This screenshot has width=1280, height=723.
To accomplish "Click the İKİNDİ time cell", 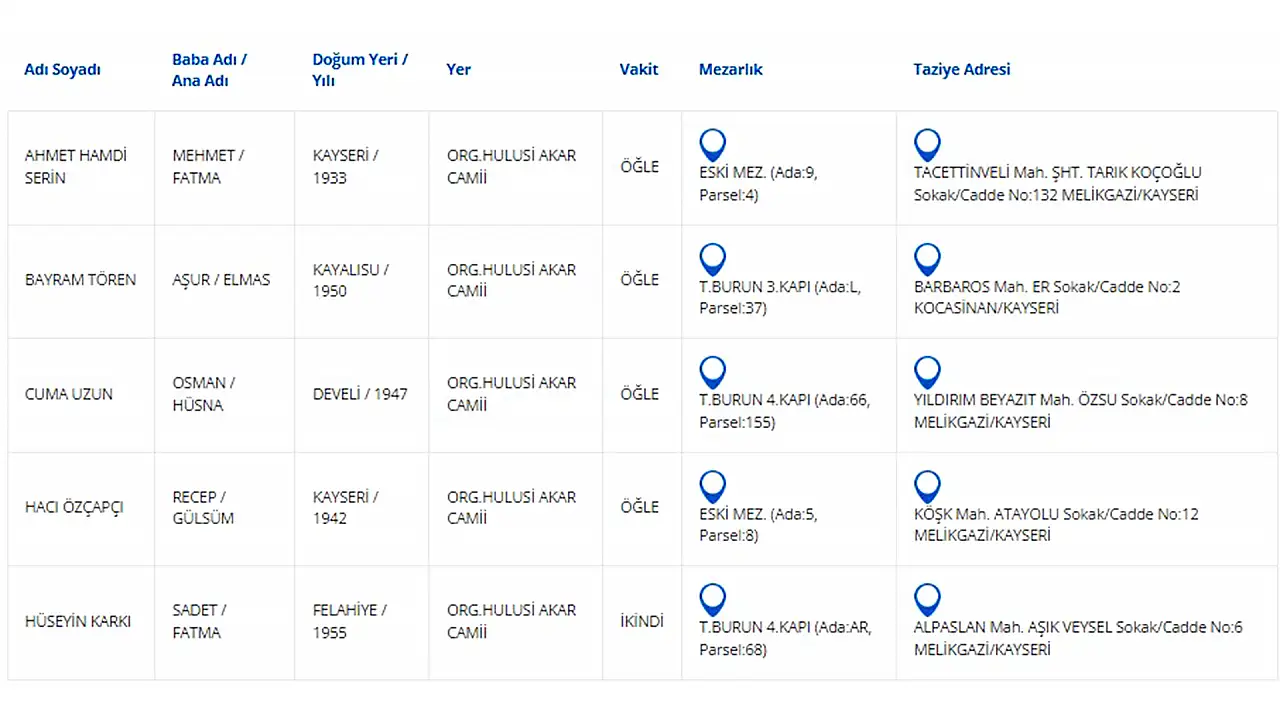I will coord(641,622).
